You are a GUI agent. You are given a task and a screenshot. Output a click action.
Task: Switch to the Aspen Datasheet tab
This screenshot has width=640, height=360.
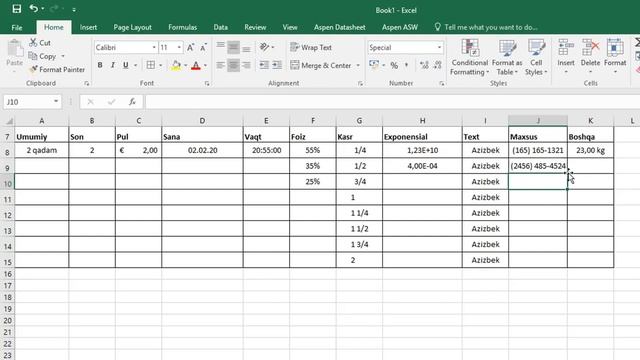pyautogui.click(x=340, y=27)
